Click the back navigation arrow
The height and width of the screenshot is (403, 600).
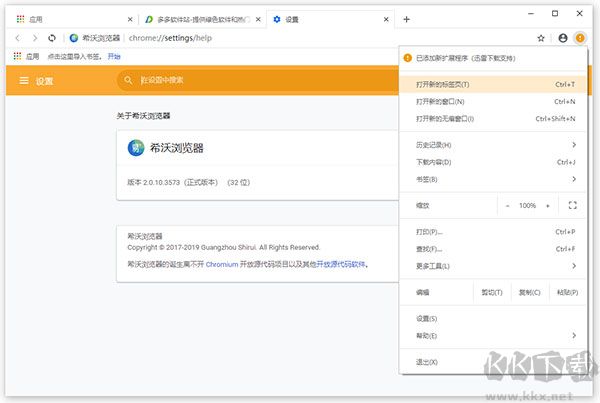pyautogui.click(x=18, y=38)
